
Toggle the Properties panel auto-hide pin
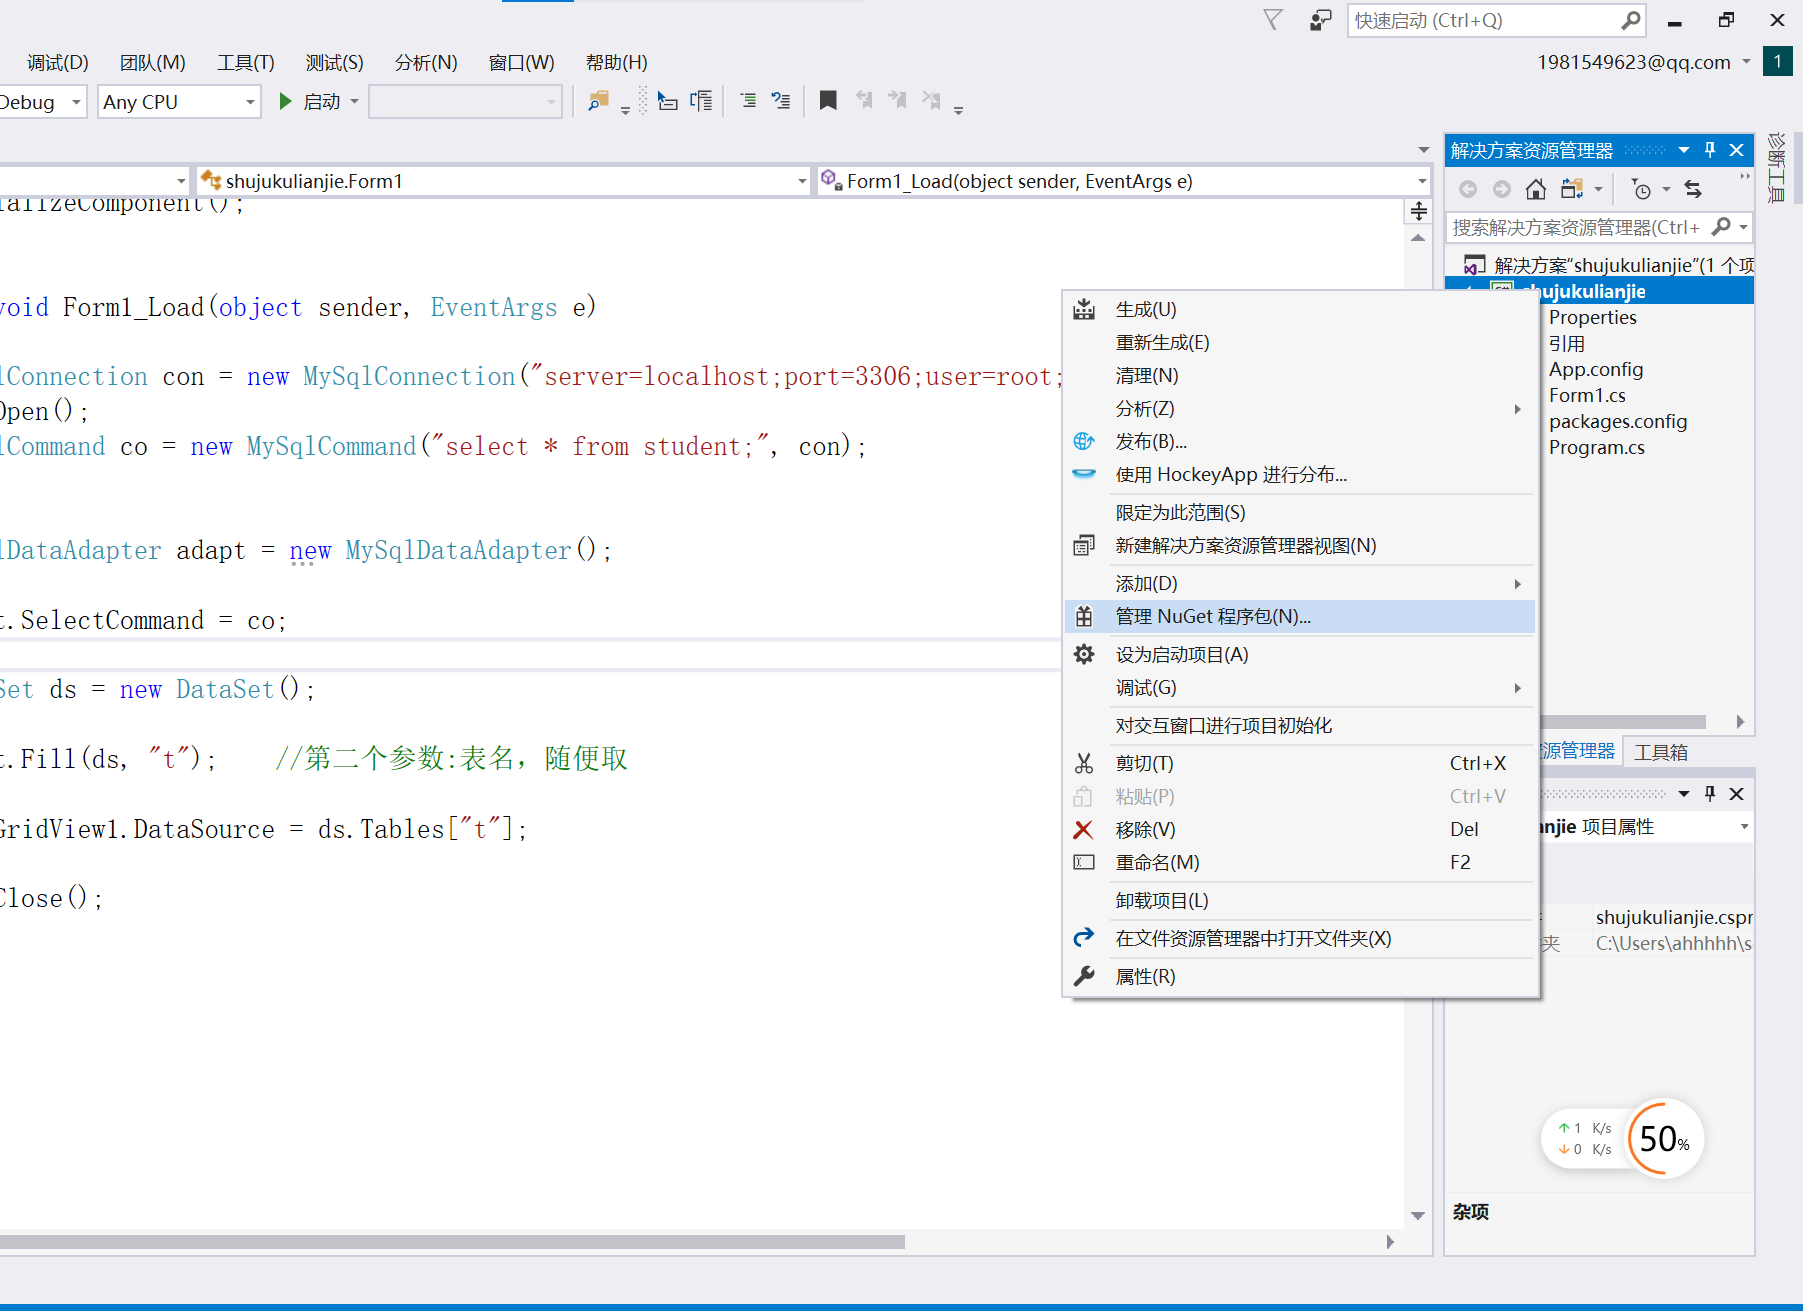[x=1710, y=793]
